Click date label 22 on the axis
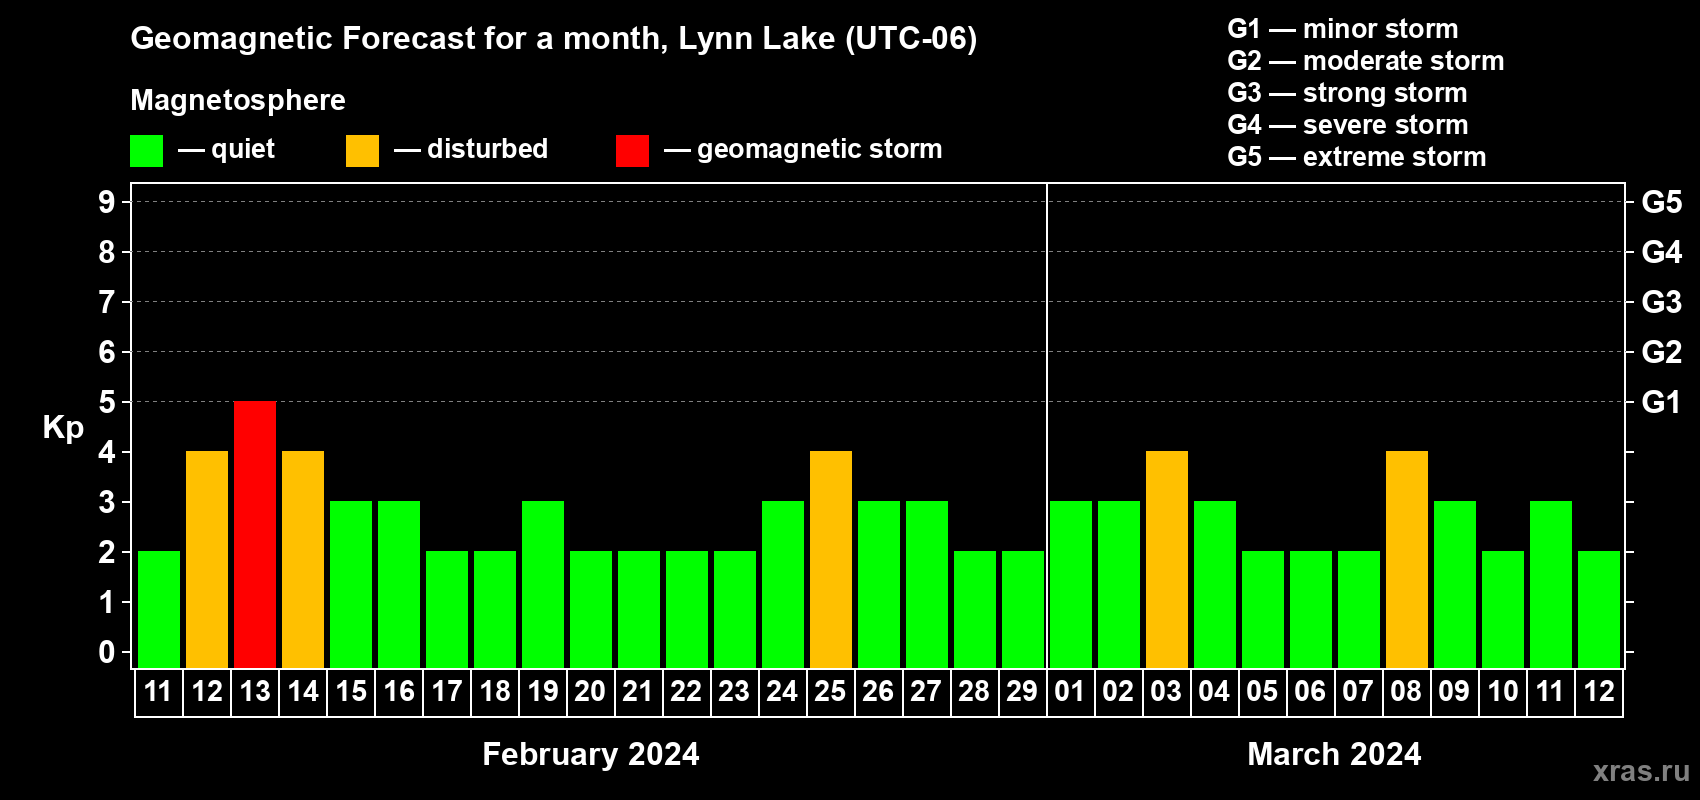1700x800 pixels. click(686, 691)
